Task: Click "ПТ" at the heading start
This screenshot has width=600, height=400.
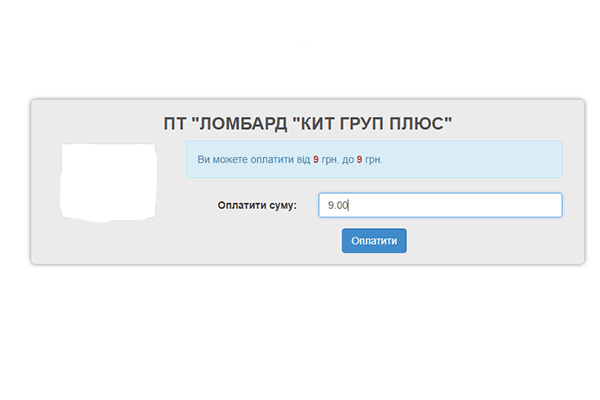Action: click(x=174, y=123)
